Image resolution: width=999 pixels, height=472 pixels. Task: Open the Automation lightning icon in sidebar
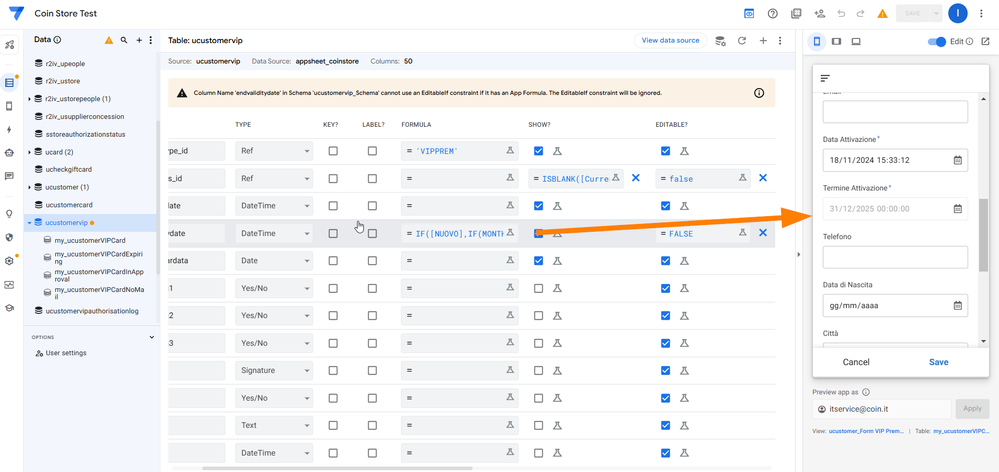click(9, 129)
